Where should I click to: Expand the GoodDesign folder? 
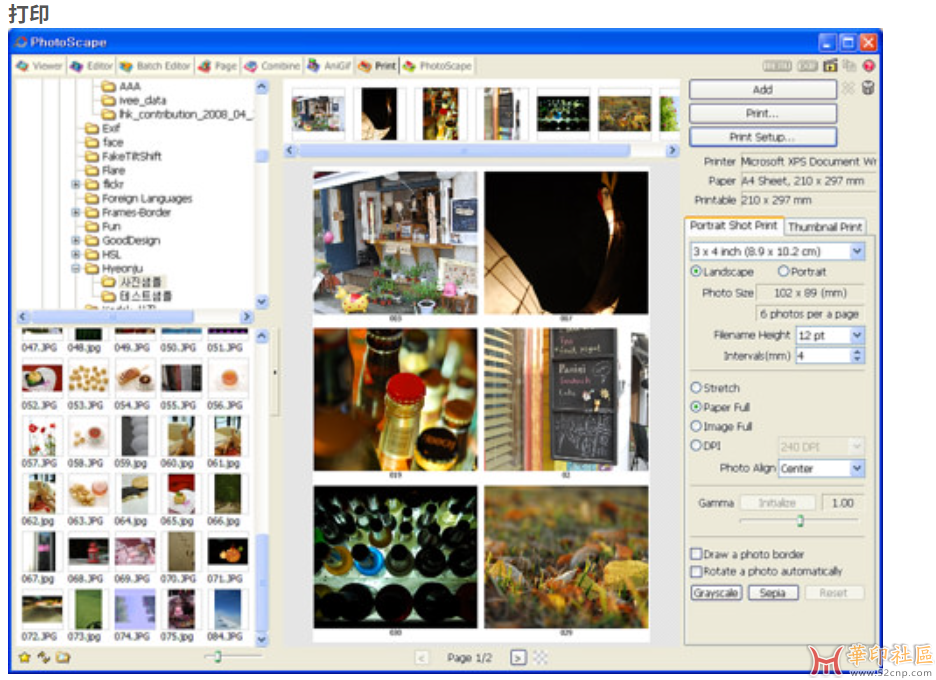(x=76, y=241)
